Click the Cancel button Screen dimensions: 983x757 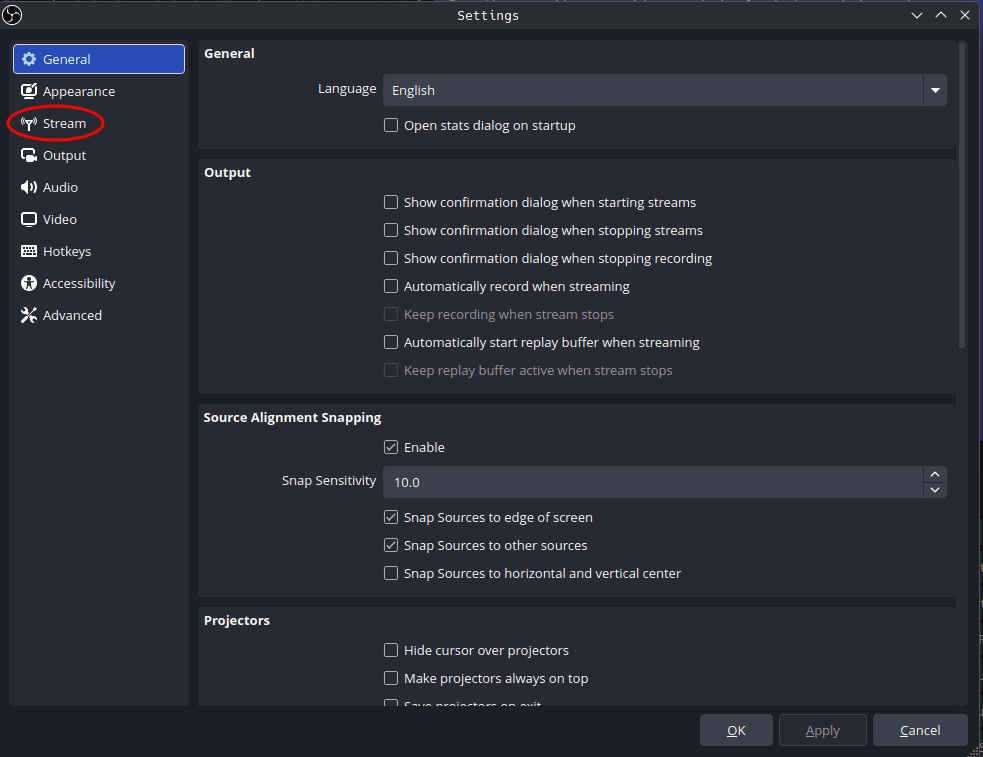point(920,730)
